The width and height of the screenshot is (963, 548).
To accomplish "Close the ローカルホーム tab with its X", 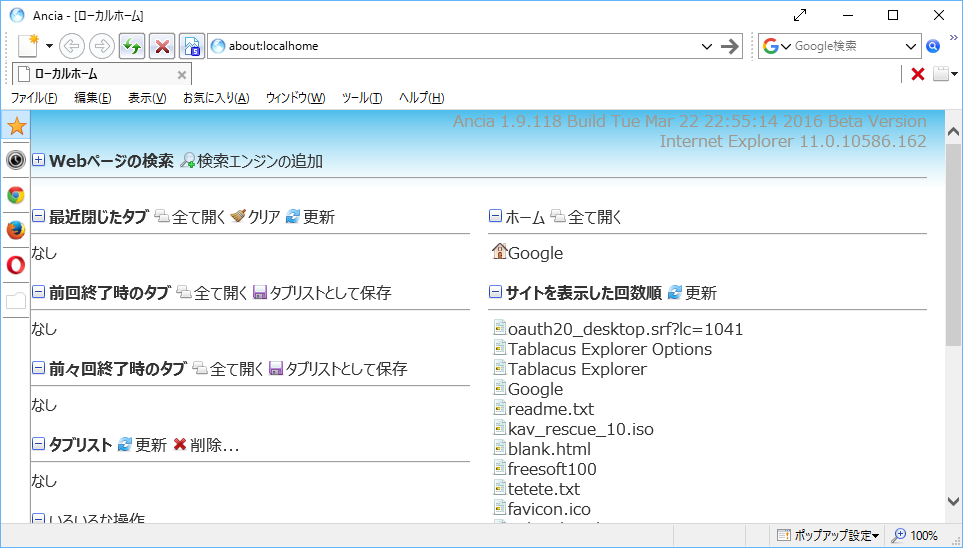I will pyautogui.click(x=182, y=75).
